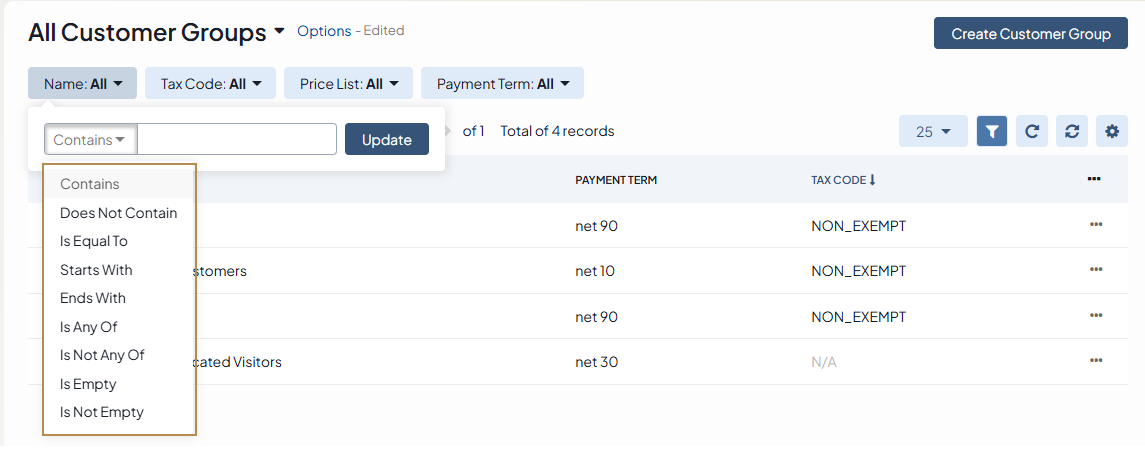Image resolution: width=1145 pixels, height=454 pixels.
Task: Choose "Starts With" filter option
Action: pos(96,270)
